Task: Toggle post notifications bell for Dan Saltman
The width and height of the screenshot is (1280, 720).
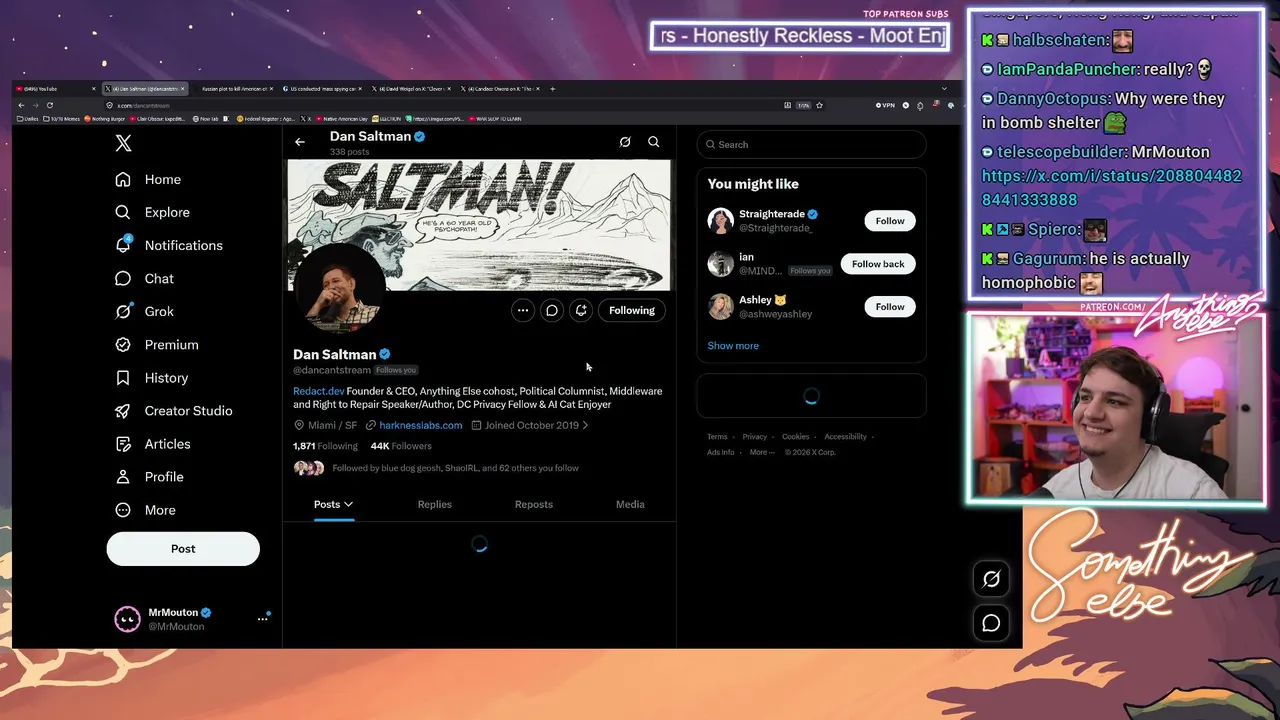Action: [581, 310]
